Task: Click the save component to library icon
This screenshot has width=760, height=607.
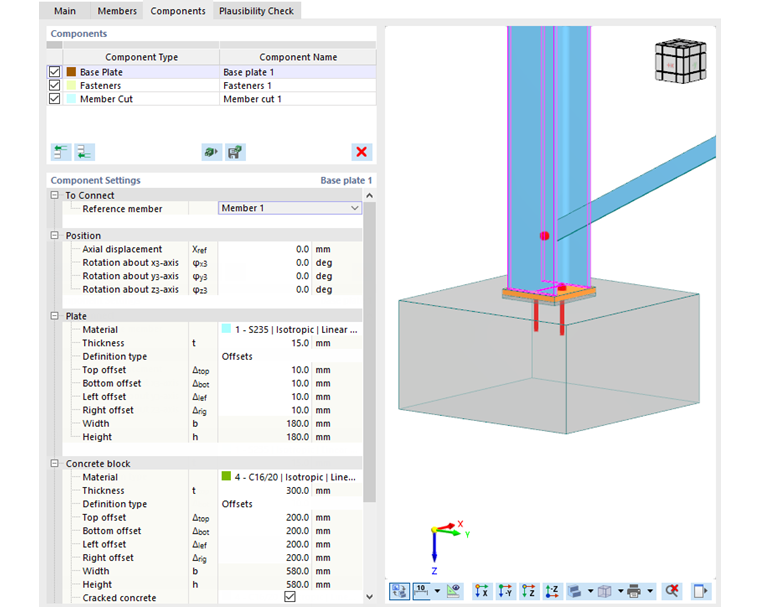Action: [235, 152]
